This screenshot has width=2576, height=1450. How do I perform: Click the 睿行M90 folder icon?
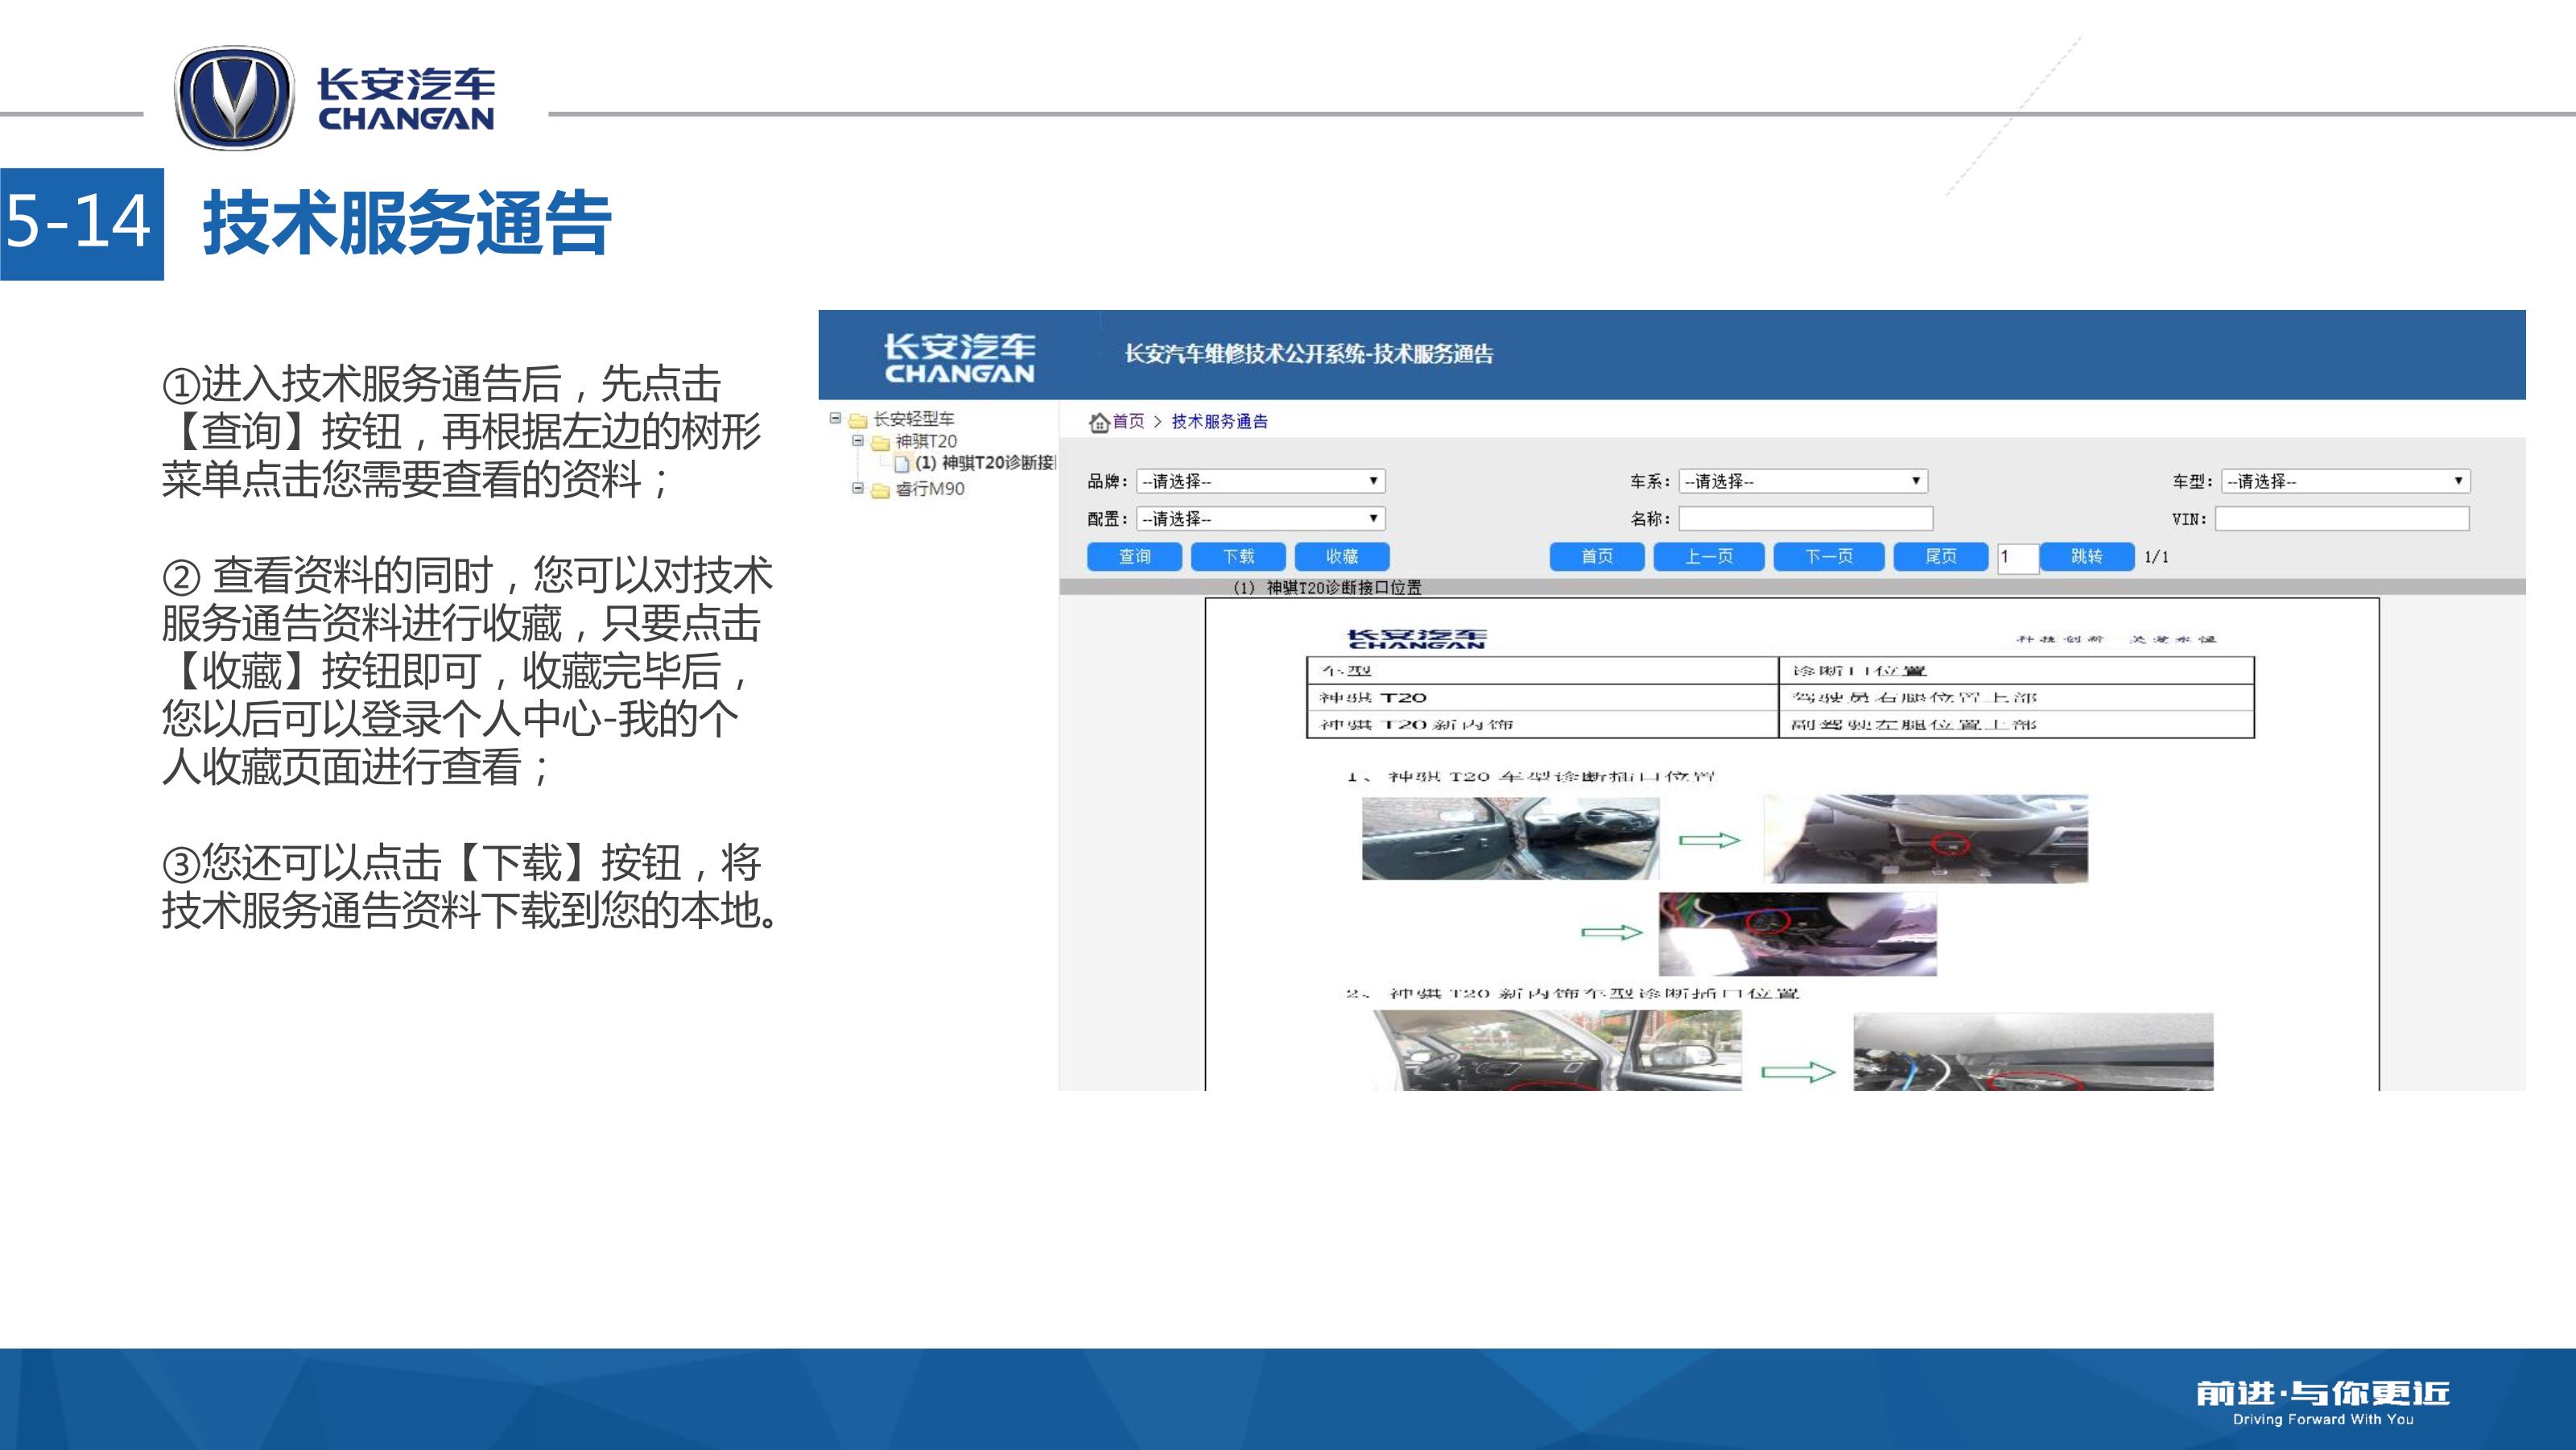(x=880, y=490)
